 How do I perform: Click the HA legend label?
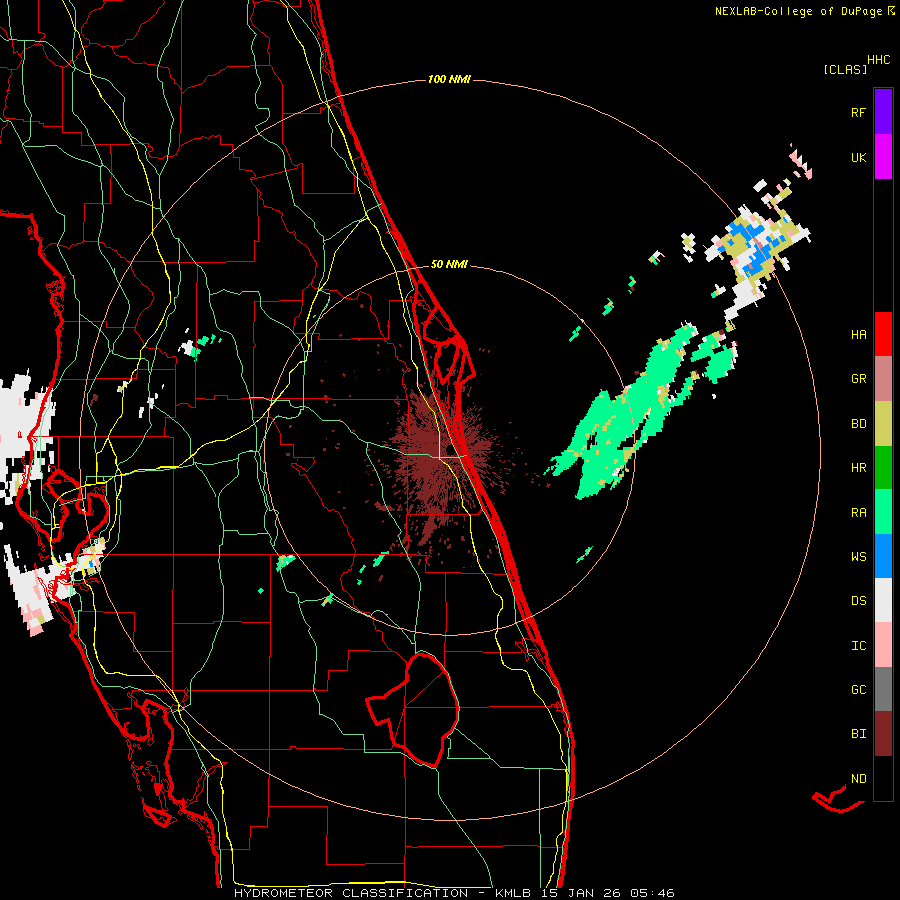858,335
